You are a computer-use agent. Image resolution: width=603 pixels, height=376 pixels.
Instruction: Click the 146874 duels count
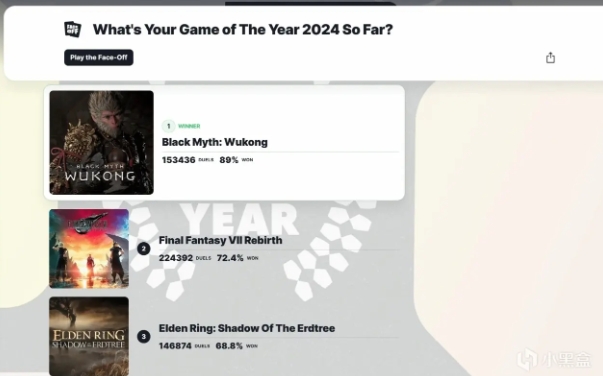point(175,346)
